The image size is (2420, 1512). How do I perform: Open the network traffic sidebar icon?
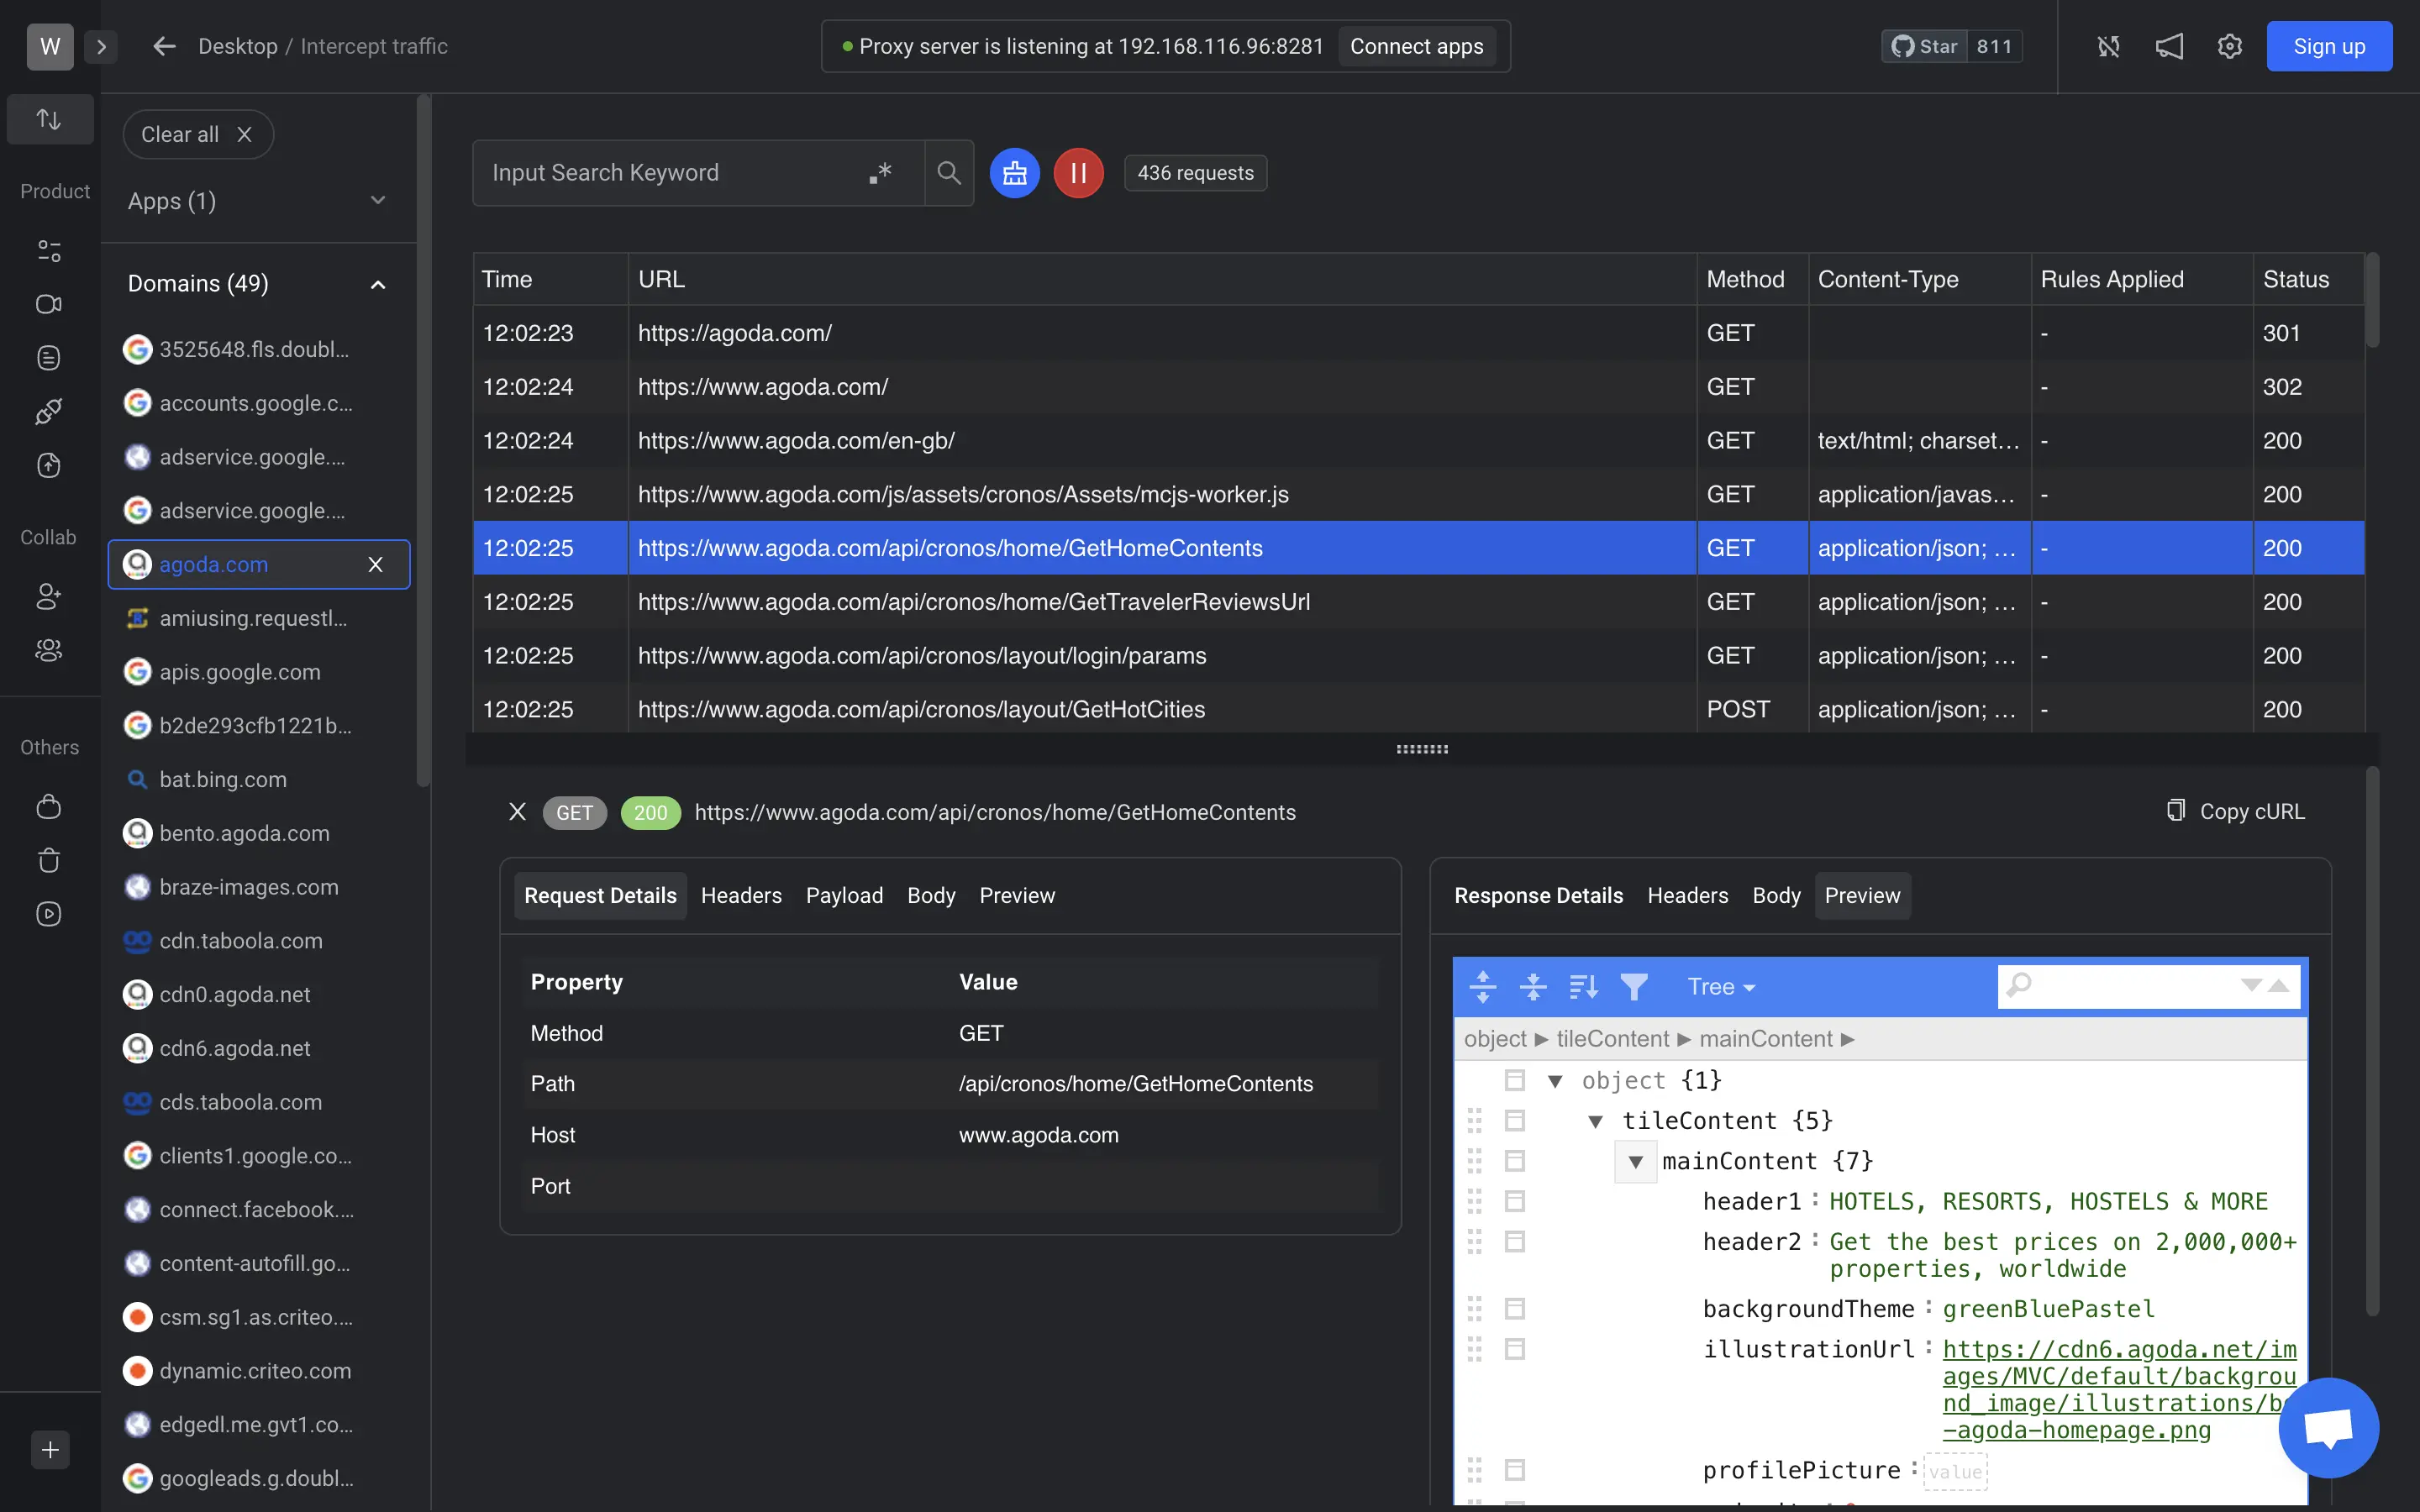49,119
